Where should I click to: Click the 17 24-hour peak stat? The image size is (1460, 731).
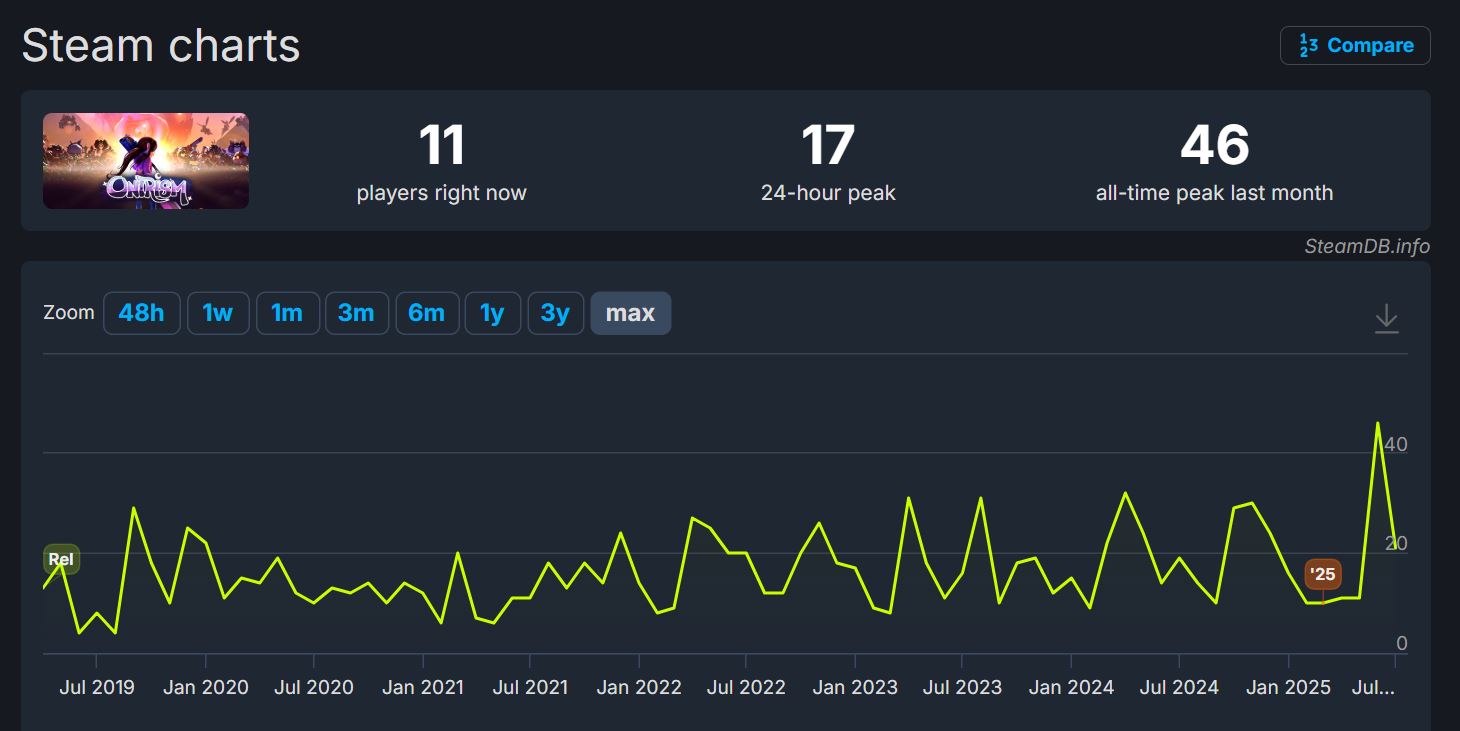828,161
